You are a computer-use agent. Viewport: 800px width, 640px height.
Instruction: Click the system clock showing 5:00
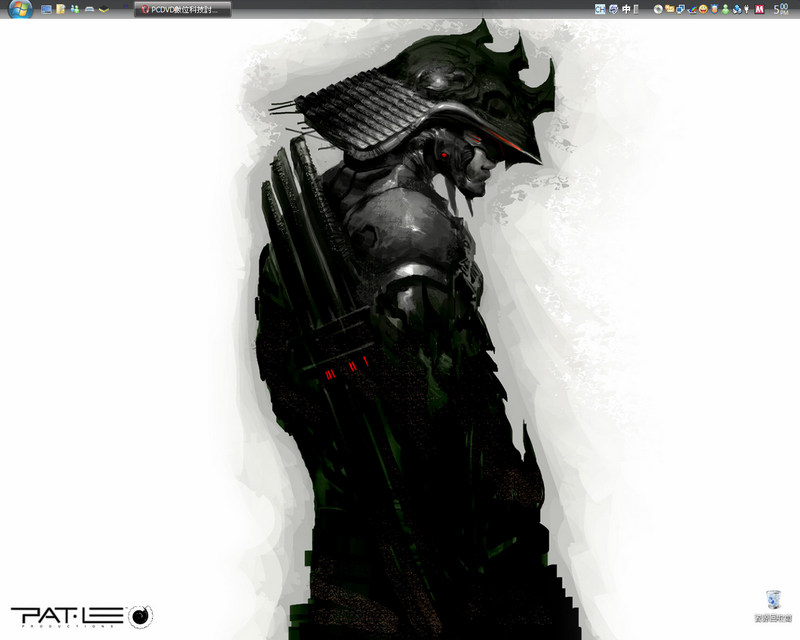point(783,9)
